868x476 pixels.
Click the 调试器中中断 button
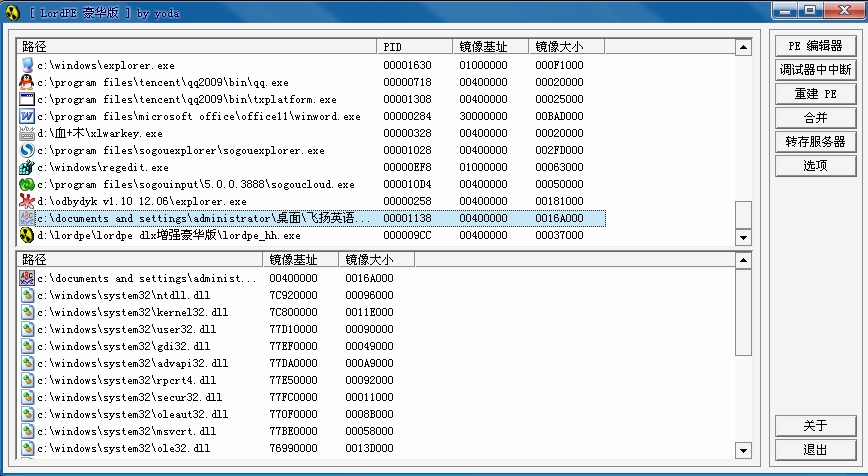815,70
